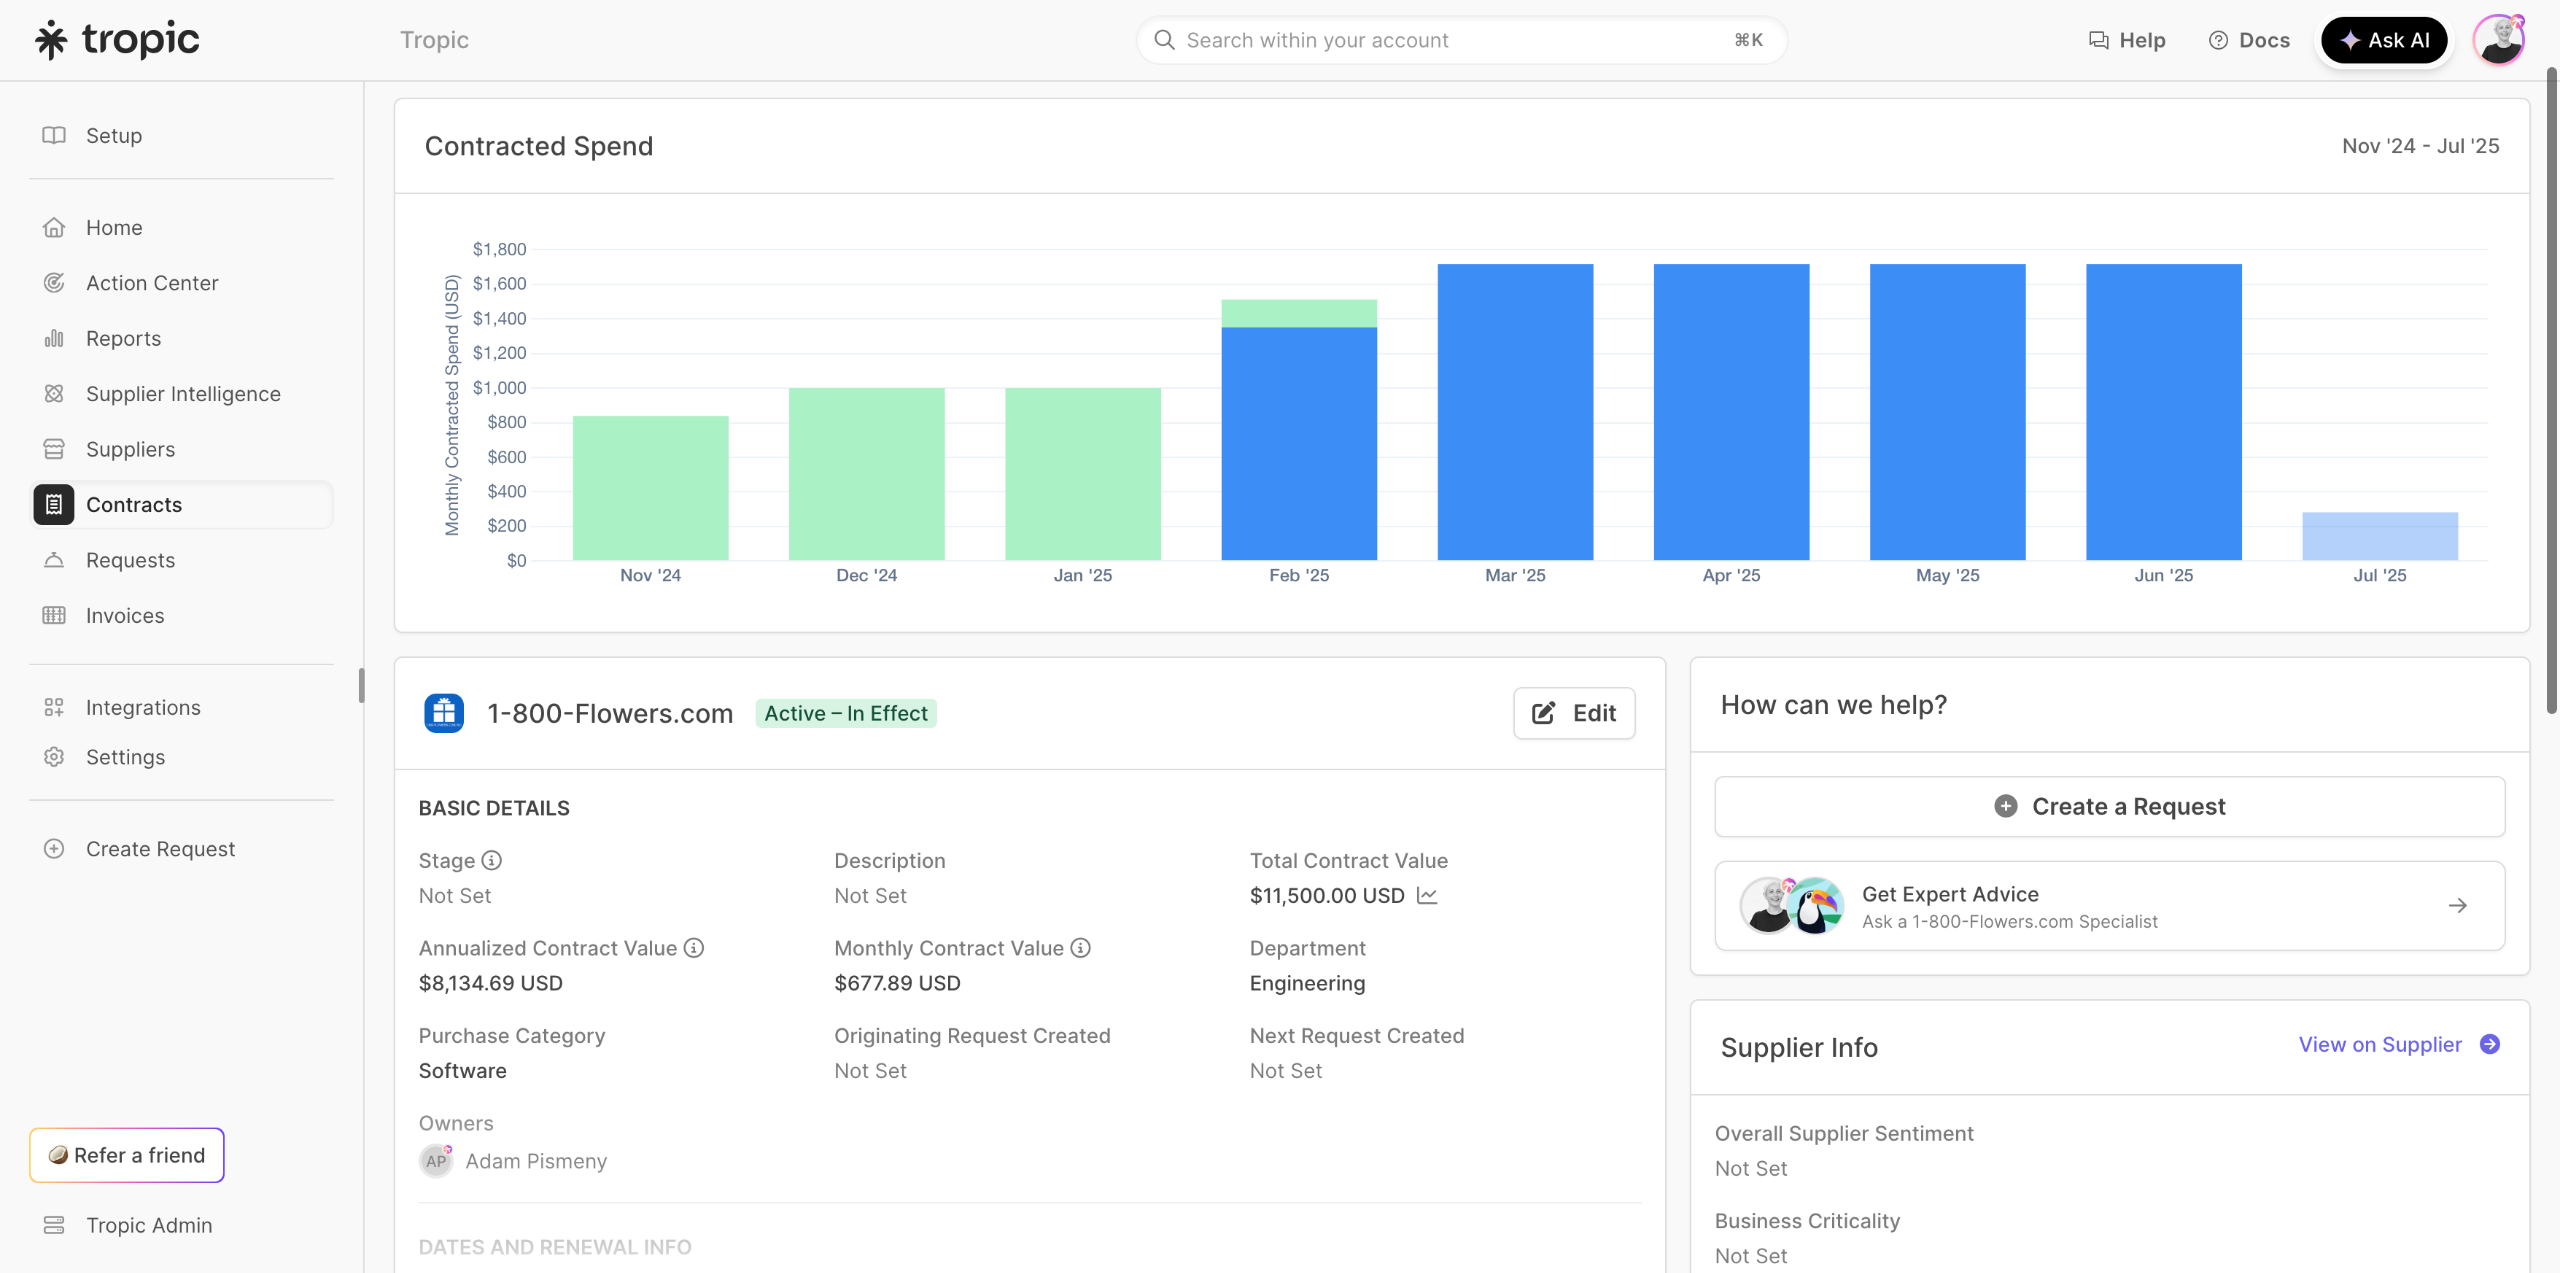Open Supplier Intelligence in the sidebar
This screenshot has width=2560, height=1273.
[183, 394]
